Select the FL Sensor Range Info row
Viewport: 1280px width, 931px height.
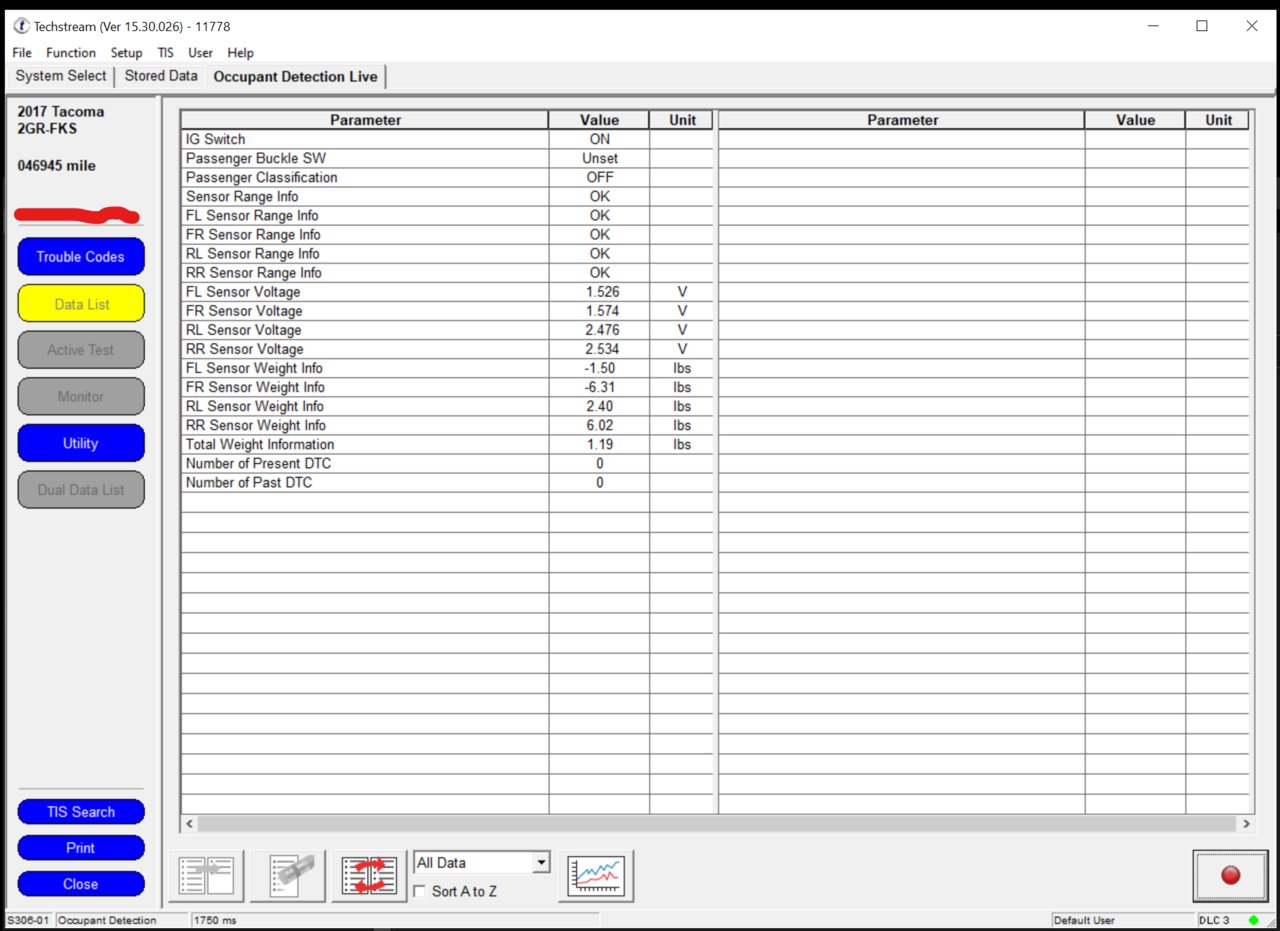pos(447,215)
